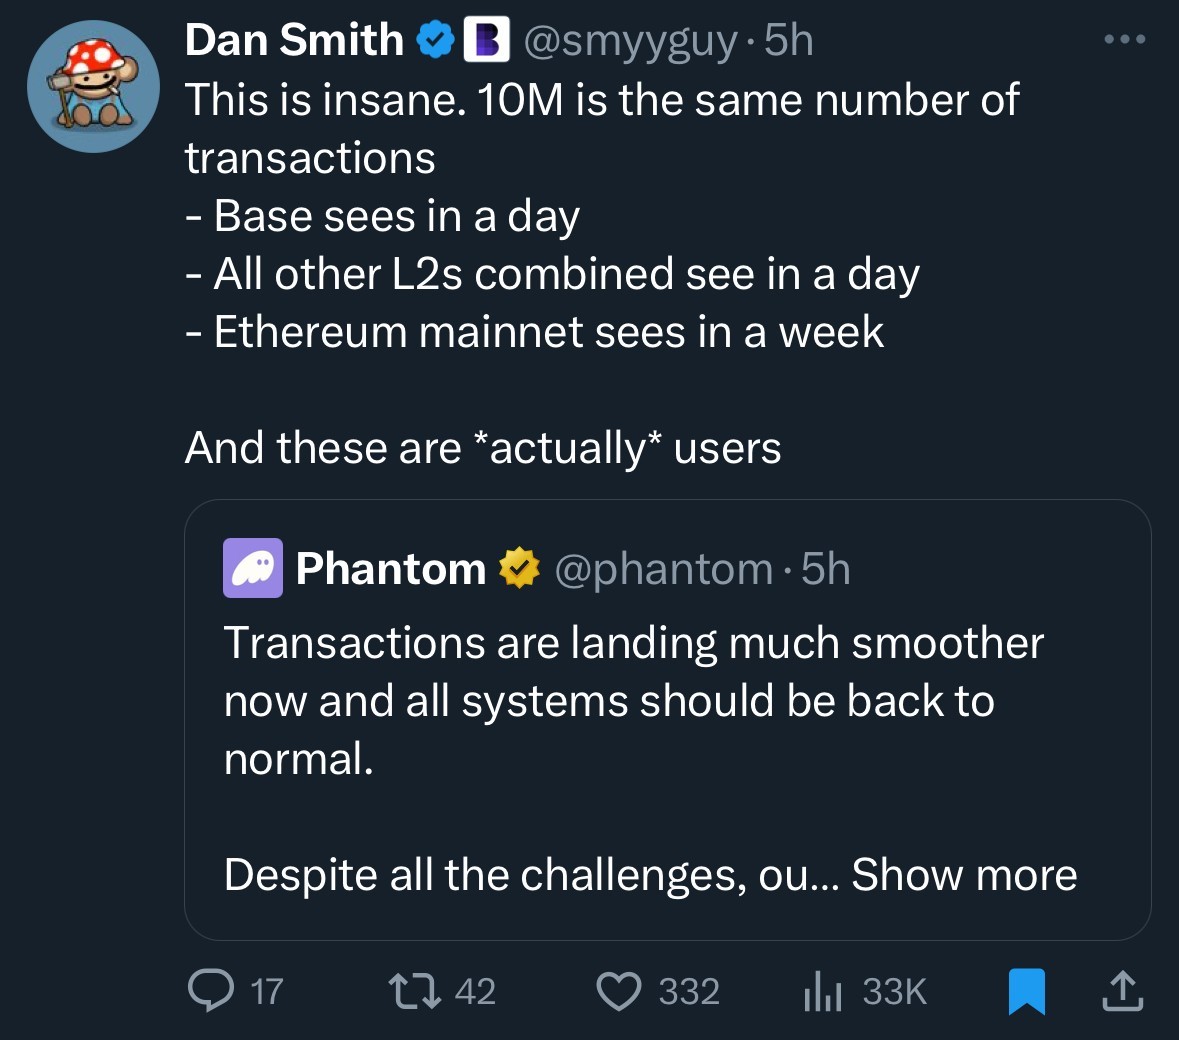The width and height of the screenshot is (1179, 1040).
Task: View tweet analytics bar chart icon
Action: [x=822, y=991]
